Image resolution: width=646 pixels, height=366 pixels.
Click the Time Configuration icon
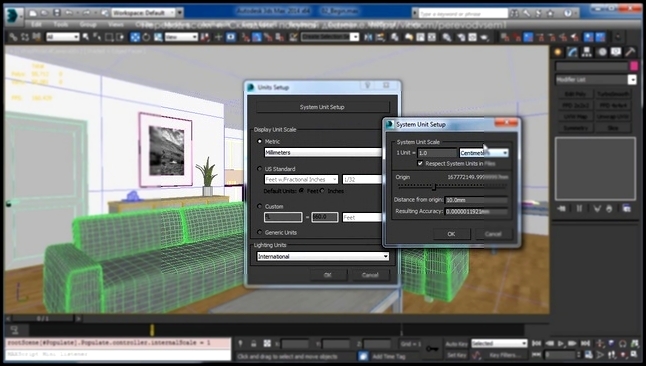tap(589, 354)
